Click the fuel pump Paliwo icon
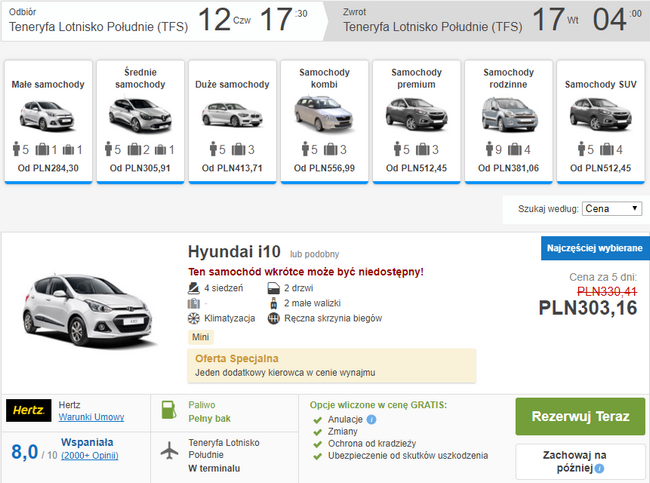 pyautogui.click(x=169, y=410)
